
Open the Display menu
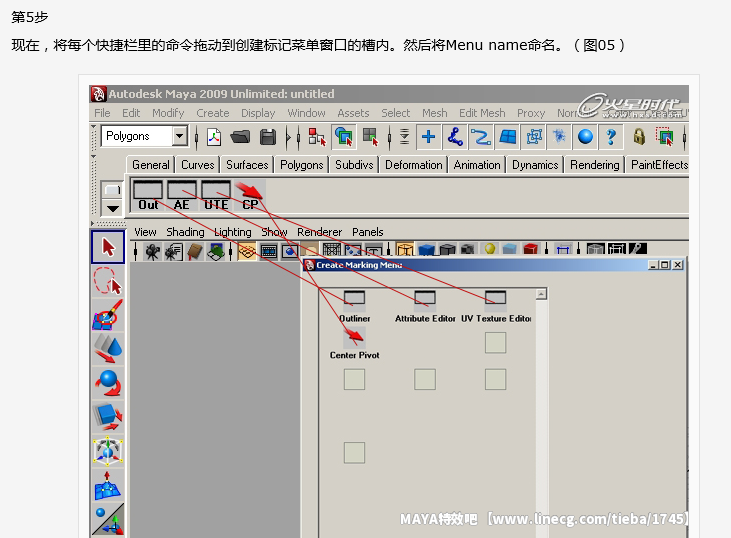[258, 113]
